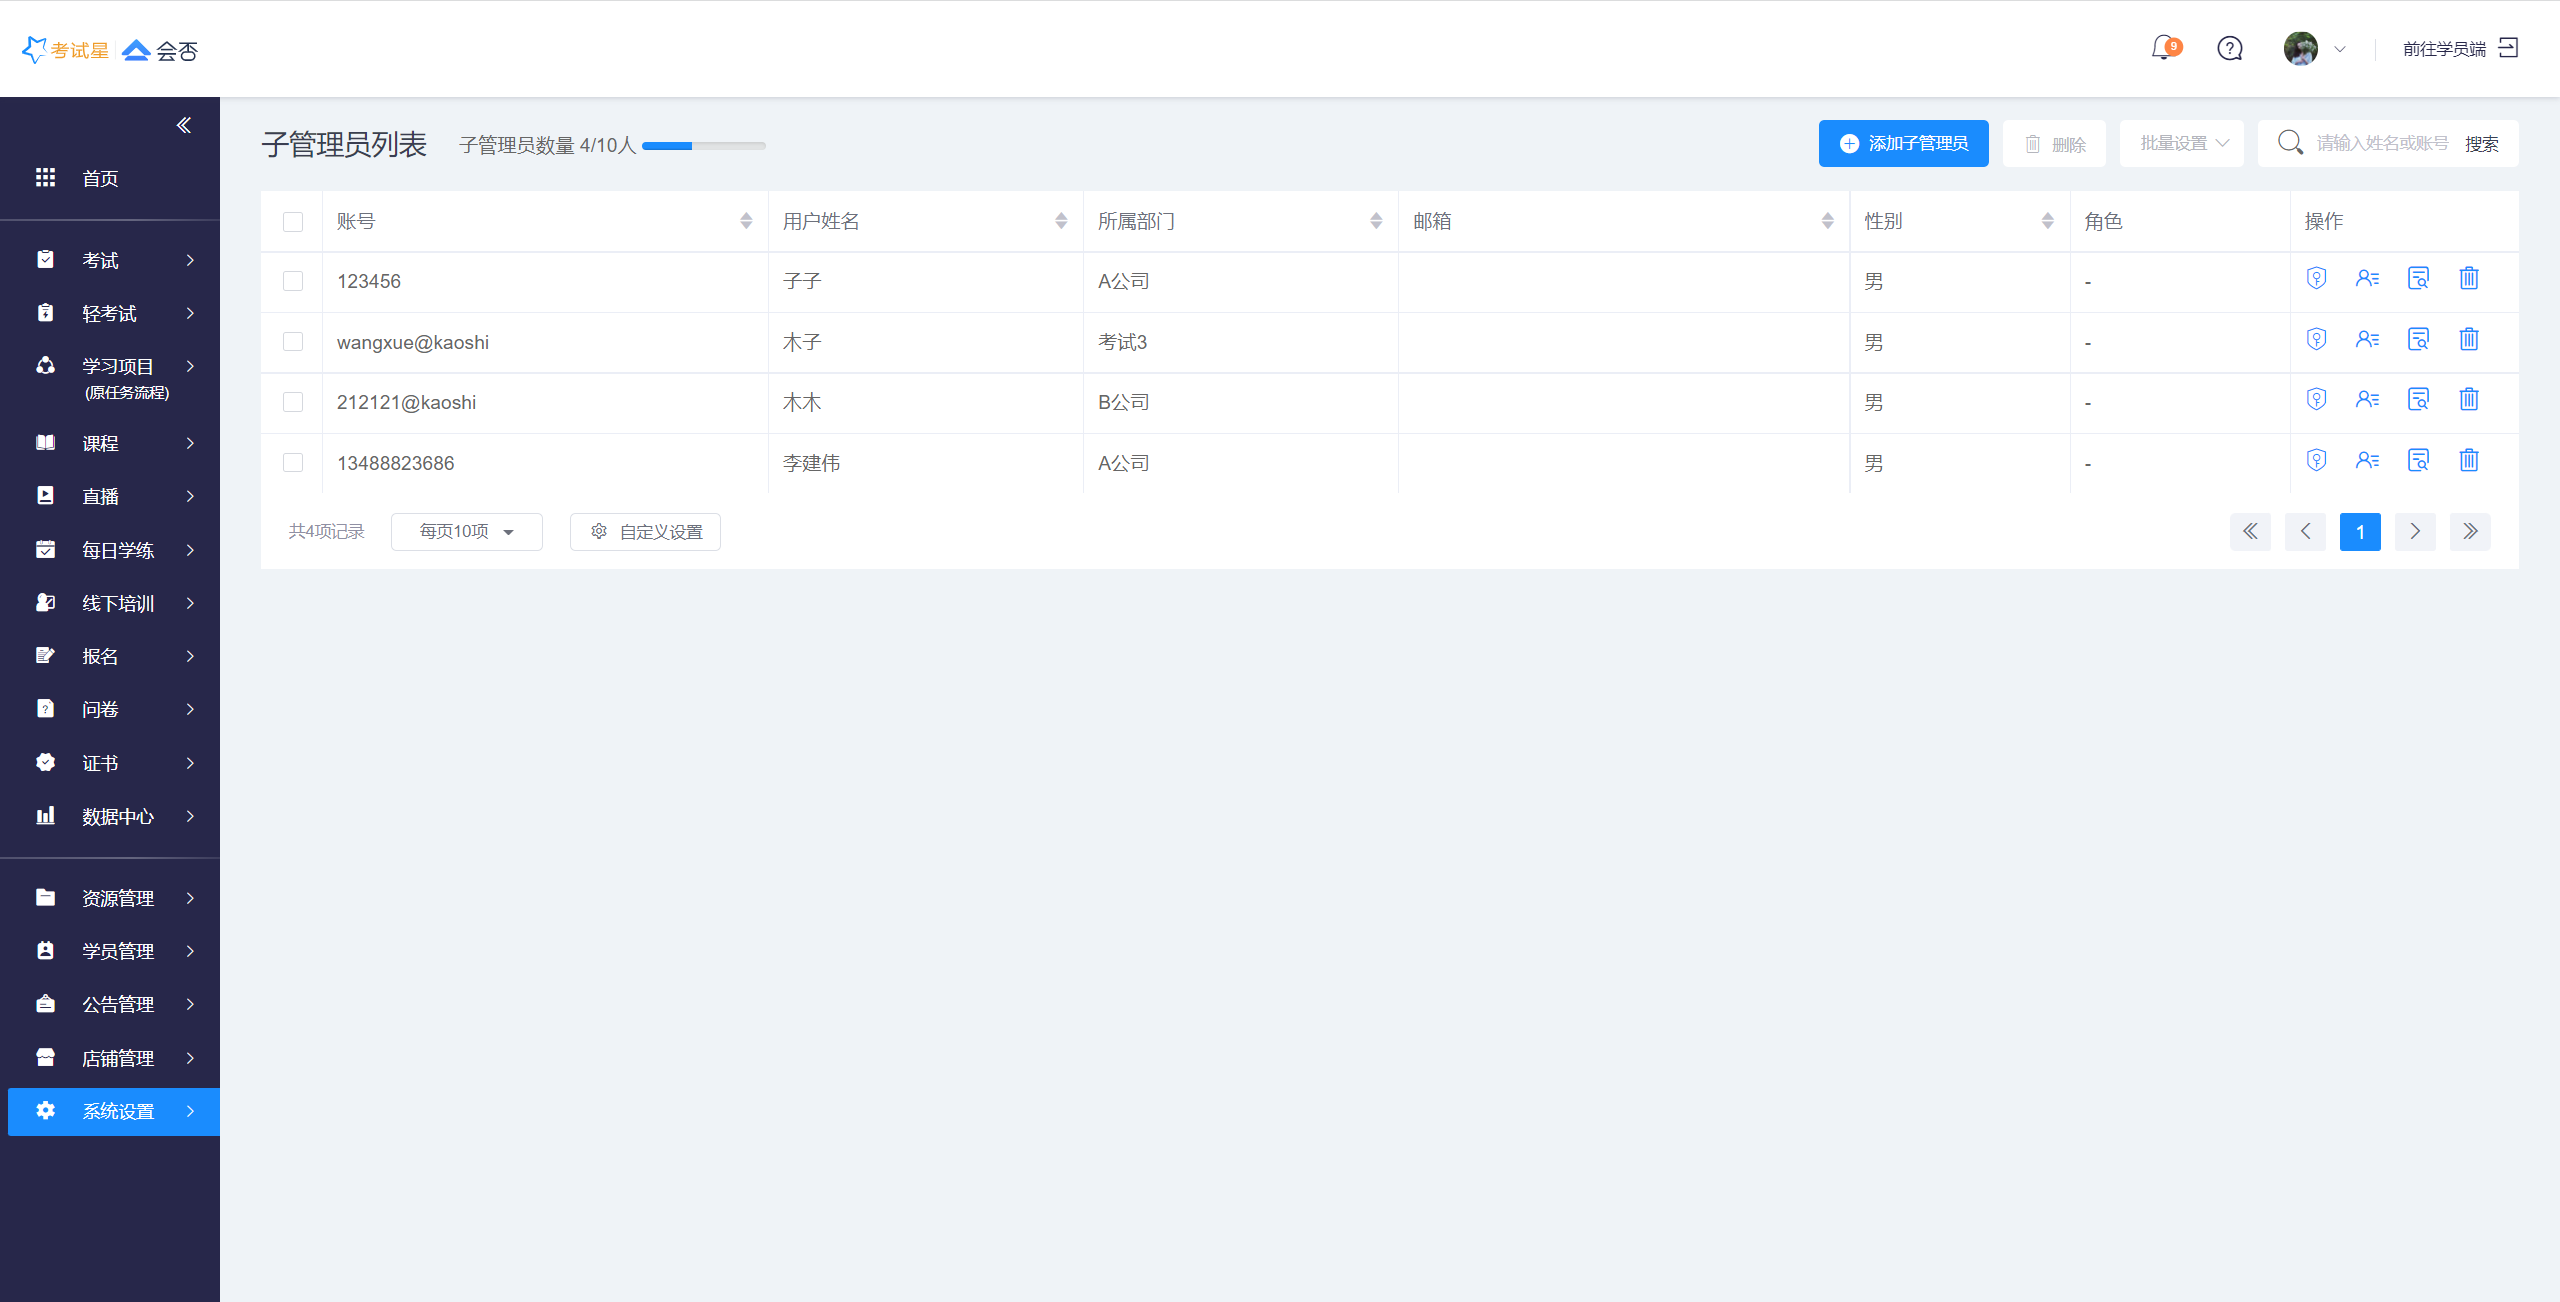This screenshot has height=1302, width=2560.
Task: Collapse the sidebar with double-chevron icon
Action: click(184, 125)
